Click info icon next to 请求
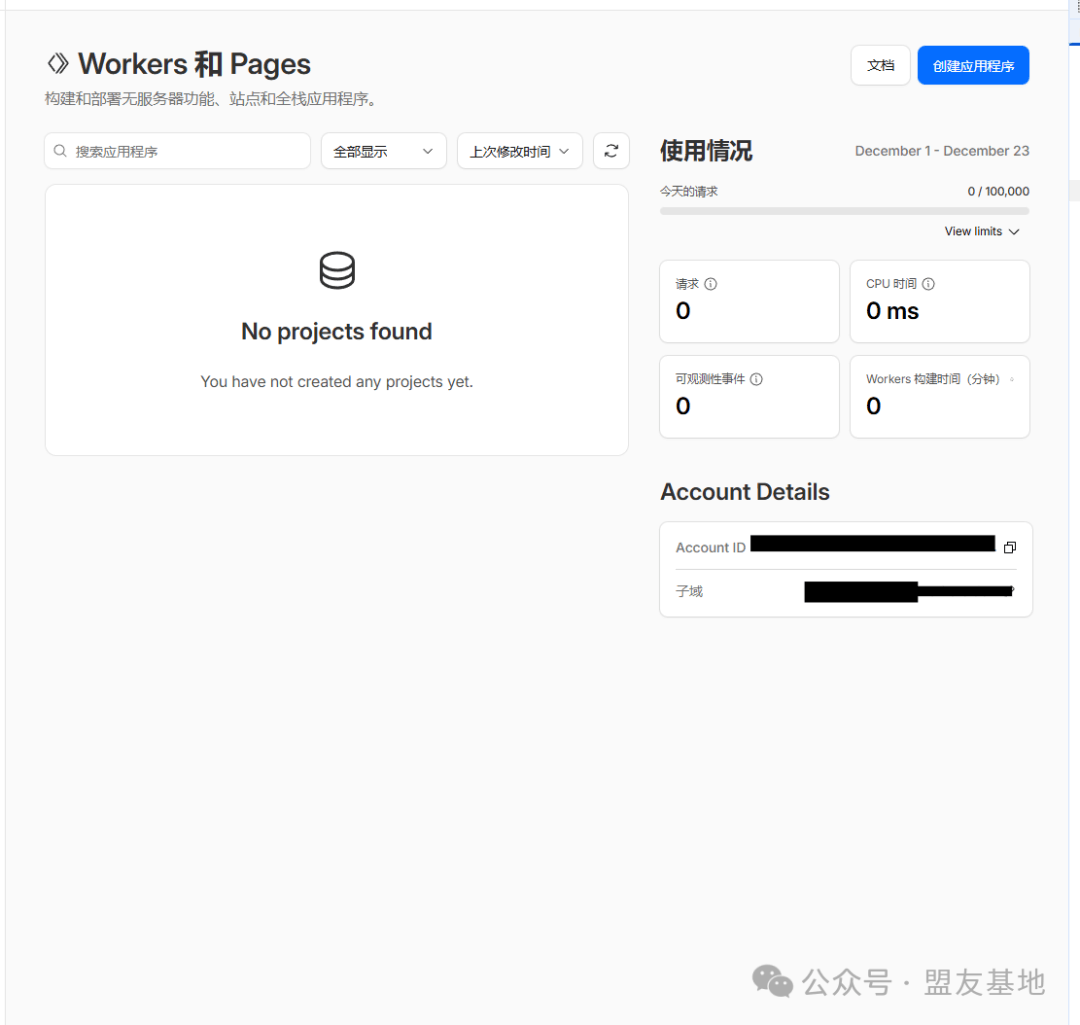 (x=711, y=284)
